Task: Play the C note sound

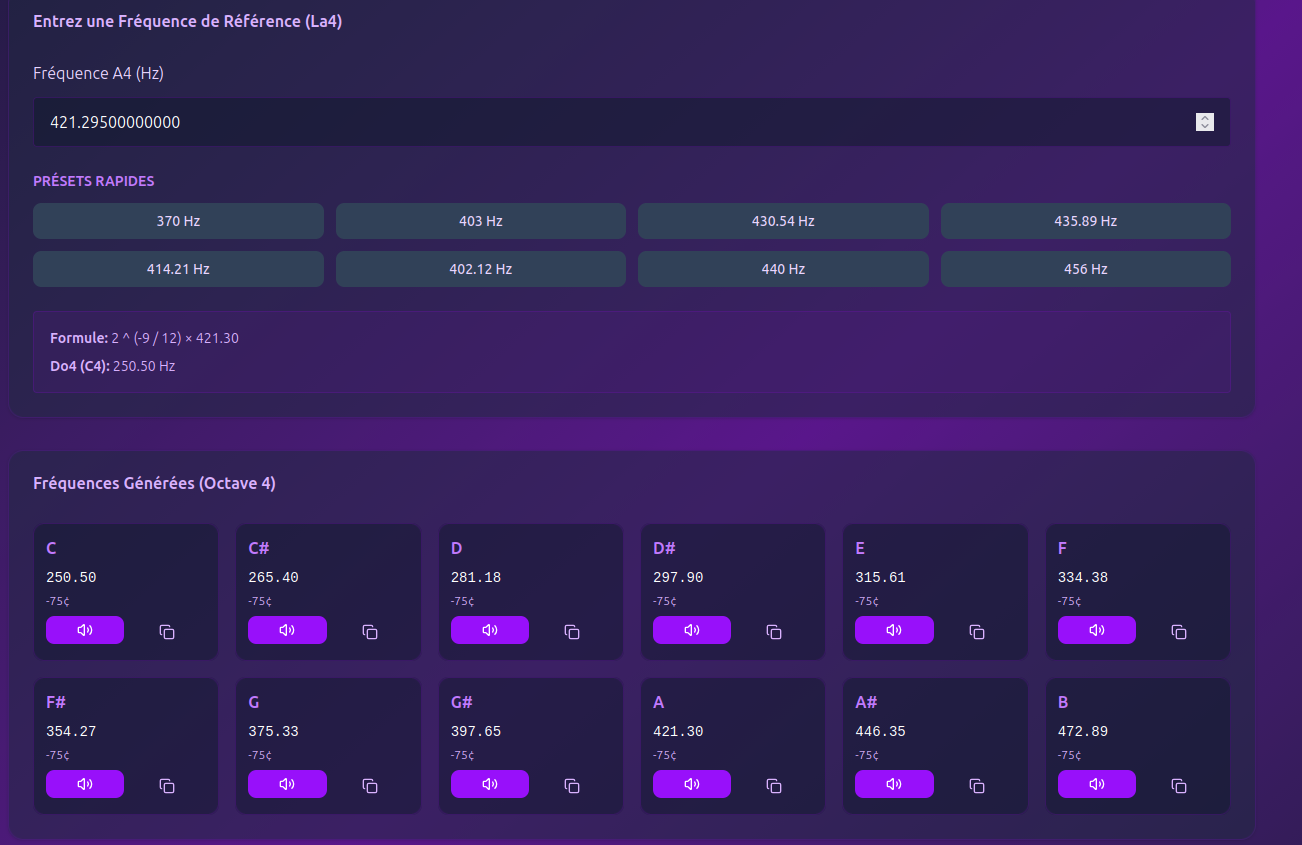Action: click(x=85, y=630)
